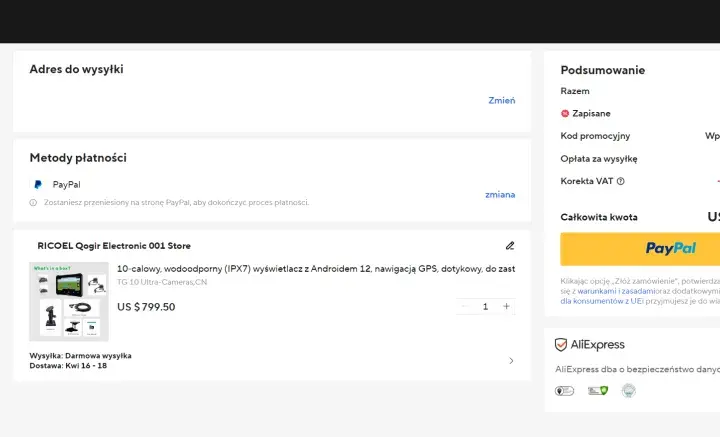Click the PayPal payment method label
The width and height of the screenshot is (720, 437).
[x=67, y=185]
